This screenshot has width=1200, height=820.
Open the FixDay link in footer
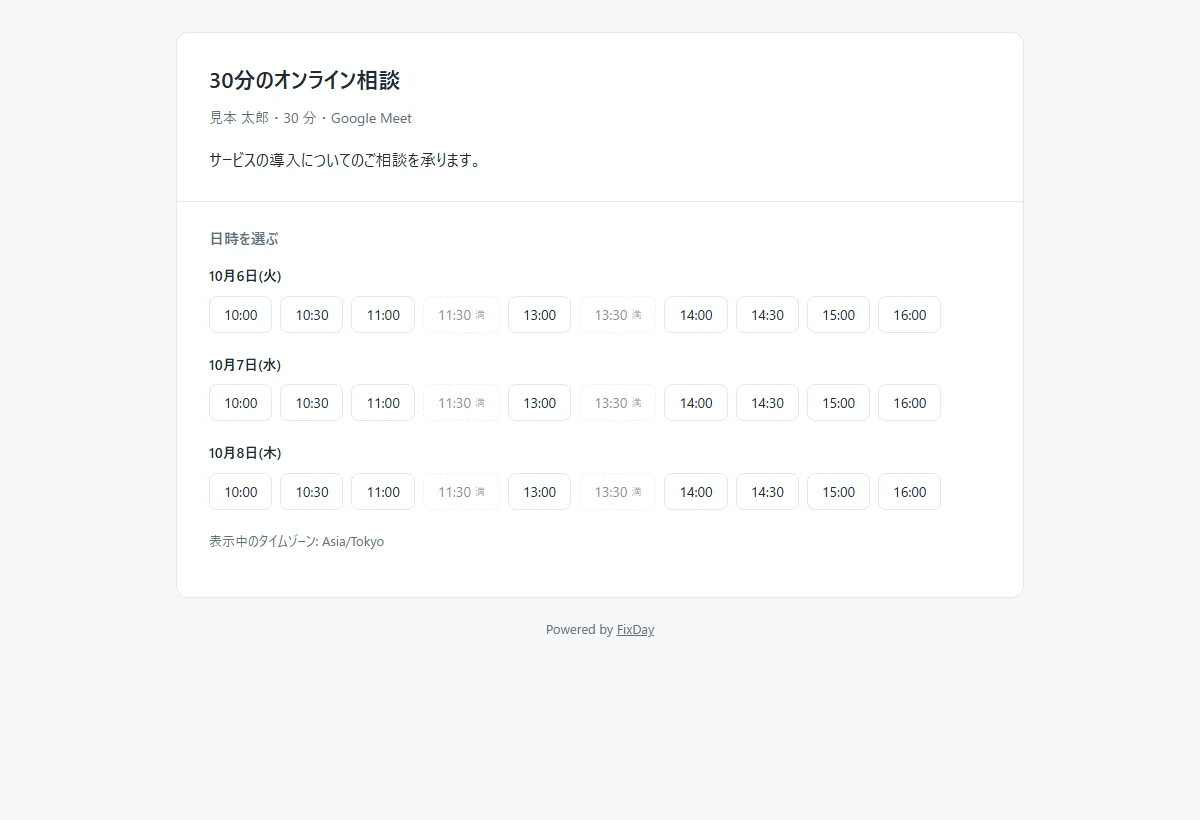click(635, 630)
